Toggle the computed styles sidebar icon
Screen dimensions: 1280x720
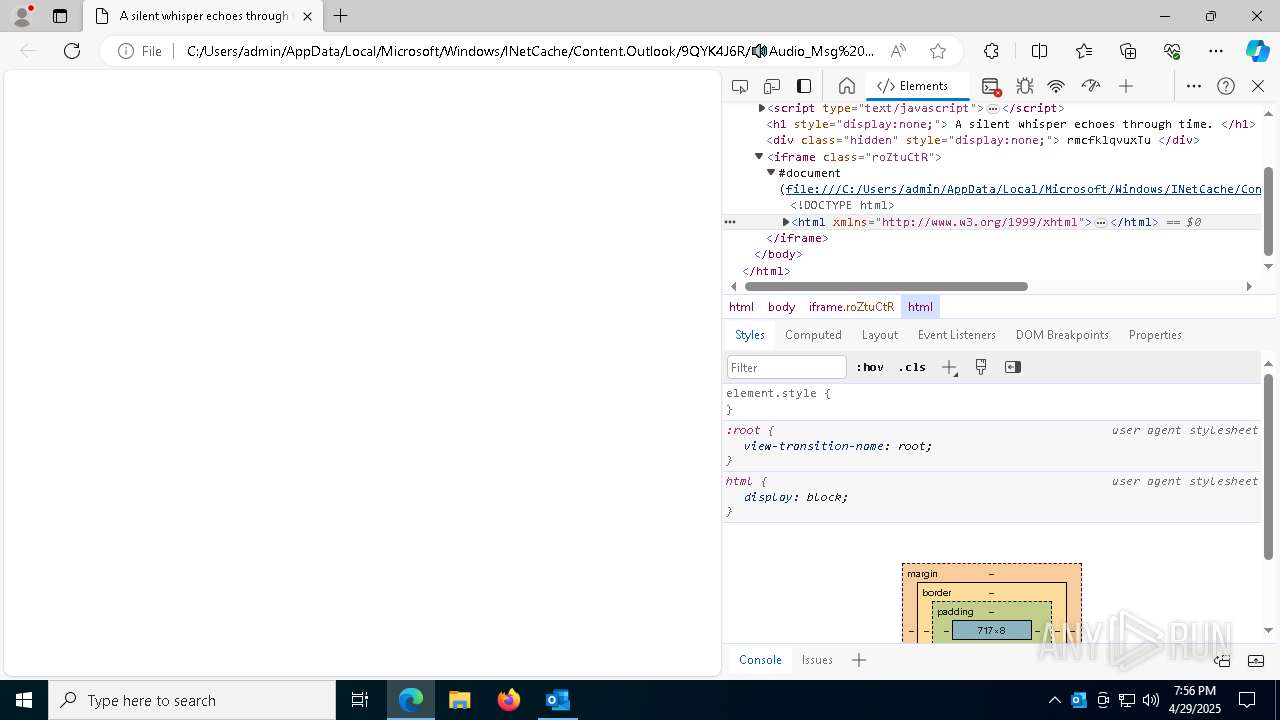pyautogui.click(x=1013, y=367)
